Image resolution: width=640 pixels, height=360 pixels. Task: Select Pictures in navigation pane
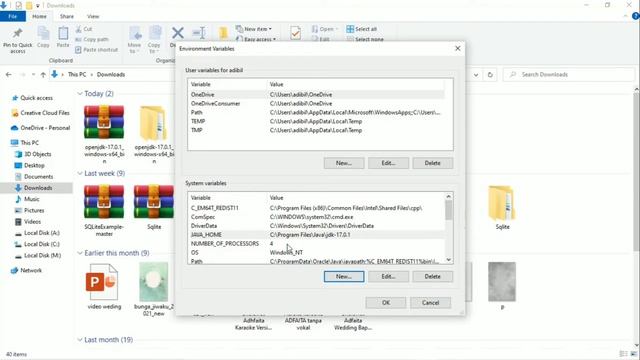pos(34,211)
